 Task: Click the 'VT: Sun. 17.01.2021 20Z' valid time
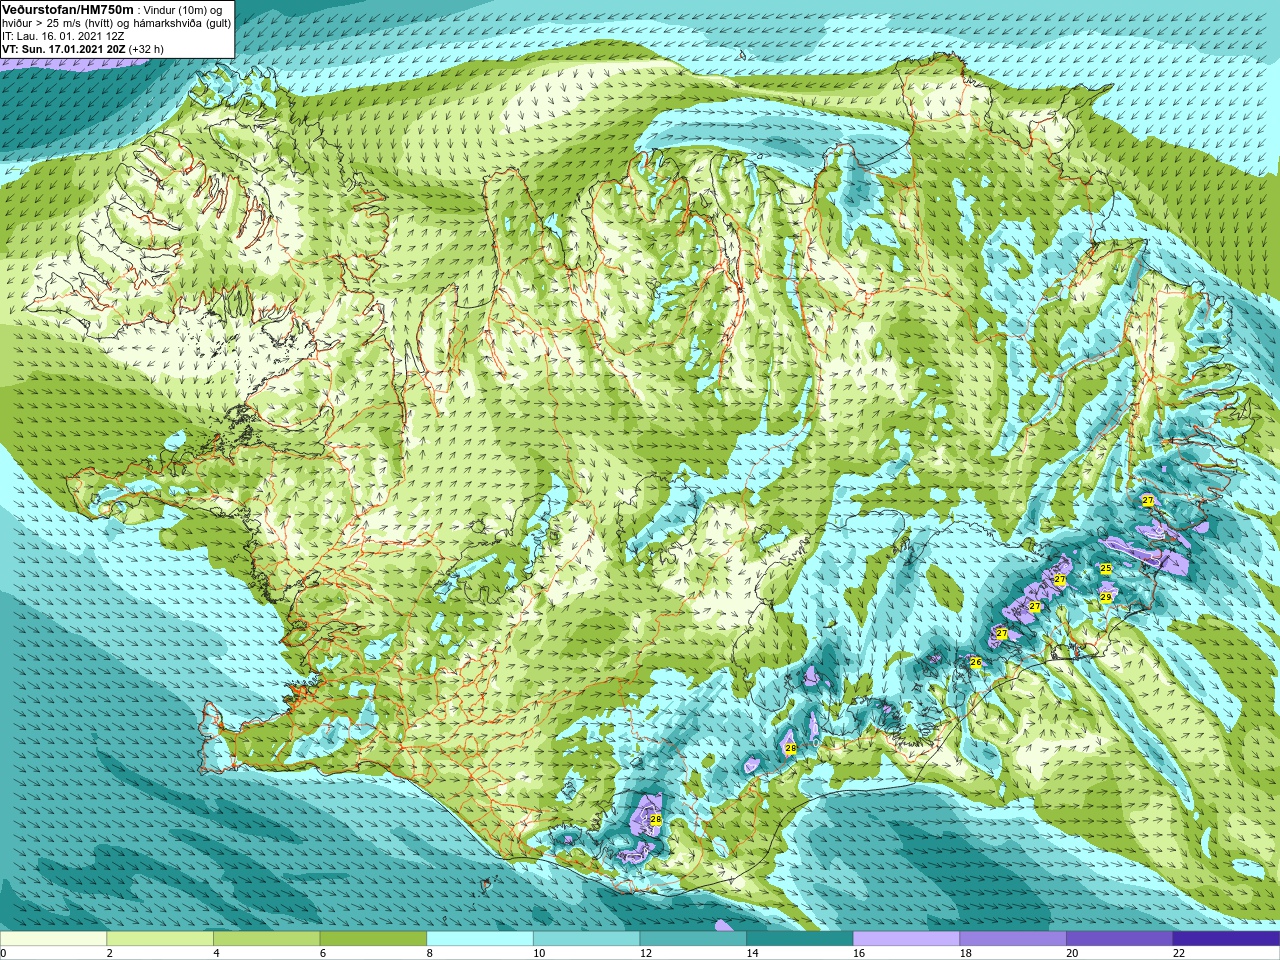click(62, 49)
